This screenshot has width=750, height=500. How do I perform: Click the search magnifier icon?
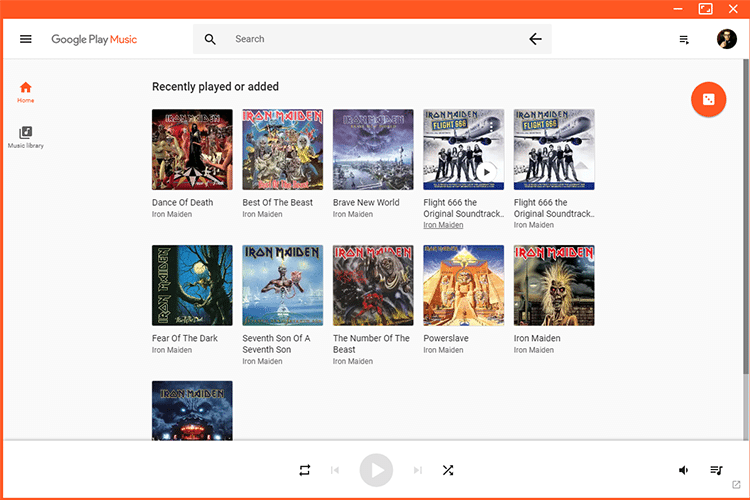(x=210, y=39)
